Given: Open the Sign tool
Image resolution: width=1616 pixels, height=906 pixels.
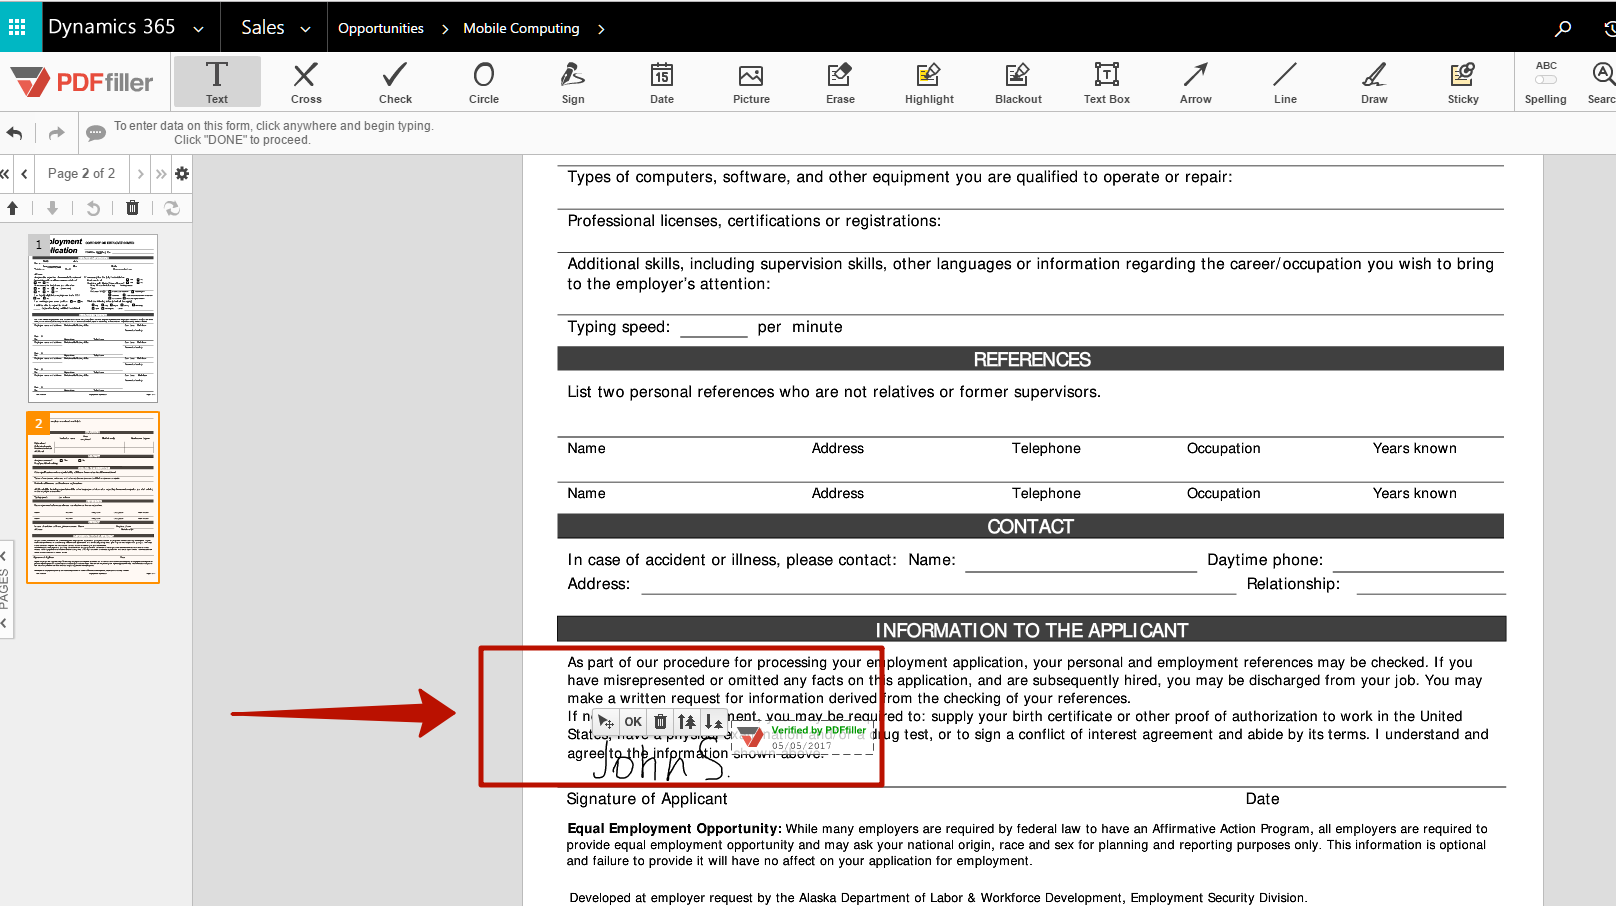Looking at the screenshot, I should click(573, 81).
